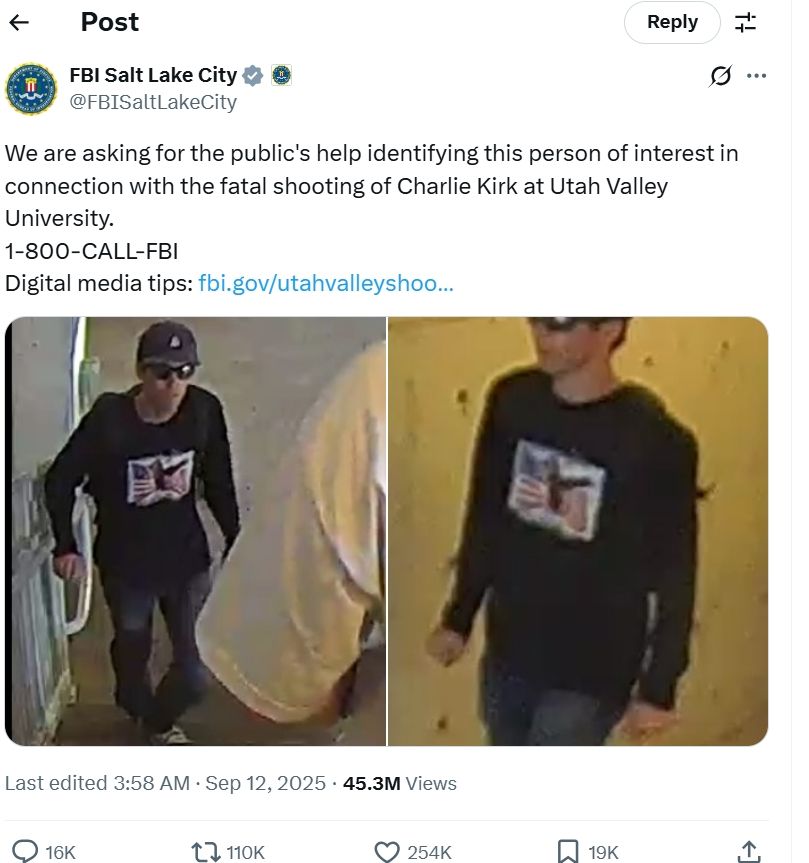The height and width of the screenshot is (863, 809).
Task: Click the share upload icon
Action: pyautogui.click(x=749, y=851)
